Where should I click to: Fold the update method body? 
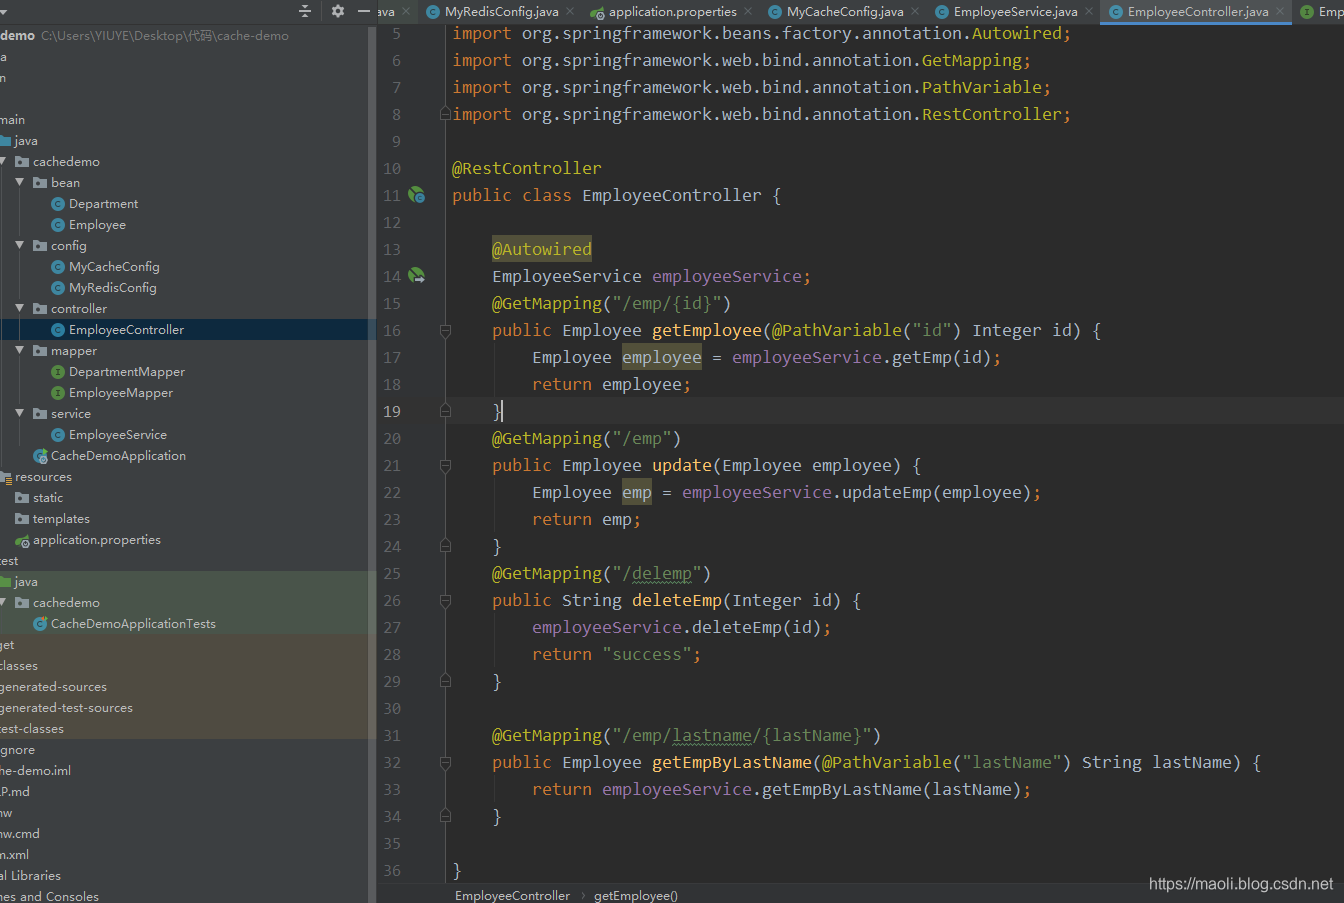pyautogui.click(x=445, y=465)
